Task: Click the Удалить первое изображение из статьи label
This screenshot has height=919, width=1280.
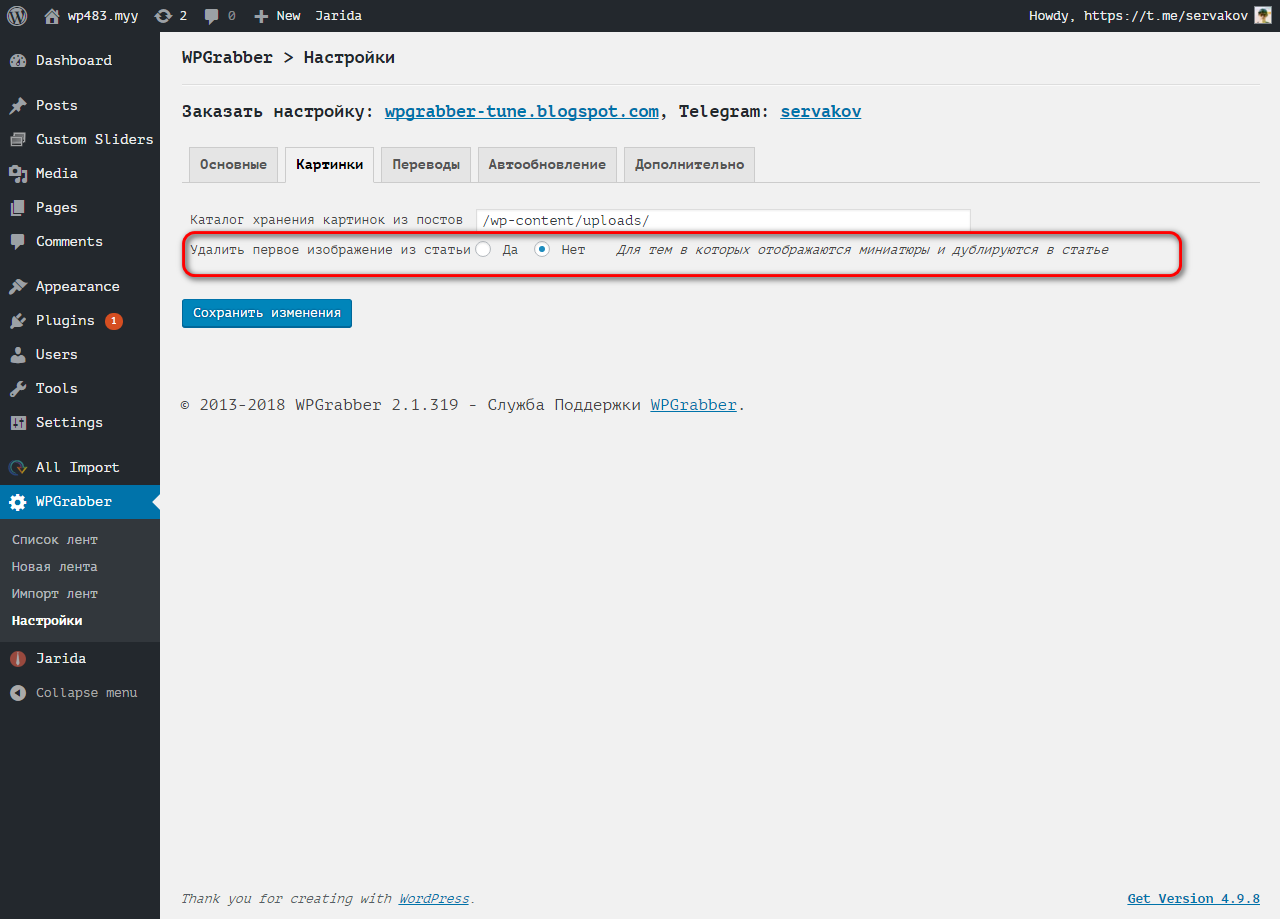Action: pyautogui.click(x=330, y=250)
